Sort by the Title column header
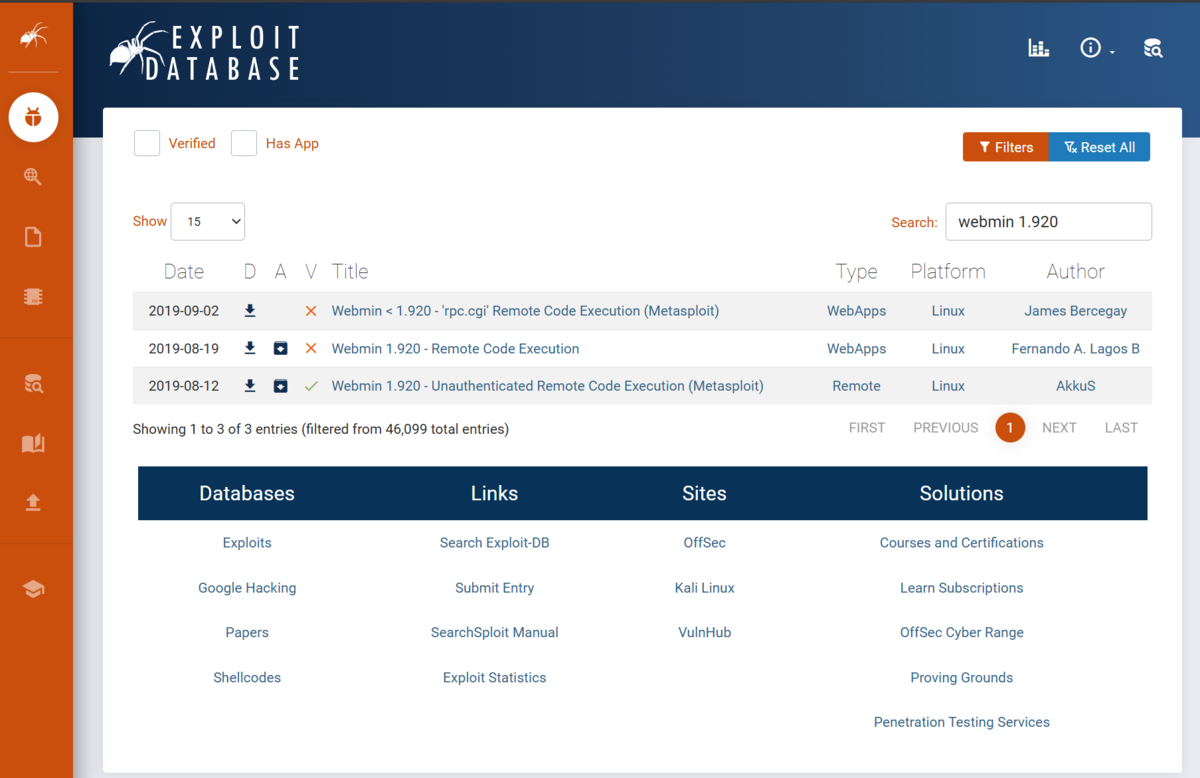The image size is (1200, 778). click(x=350, y=272)
